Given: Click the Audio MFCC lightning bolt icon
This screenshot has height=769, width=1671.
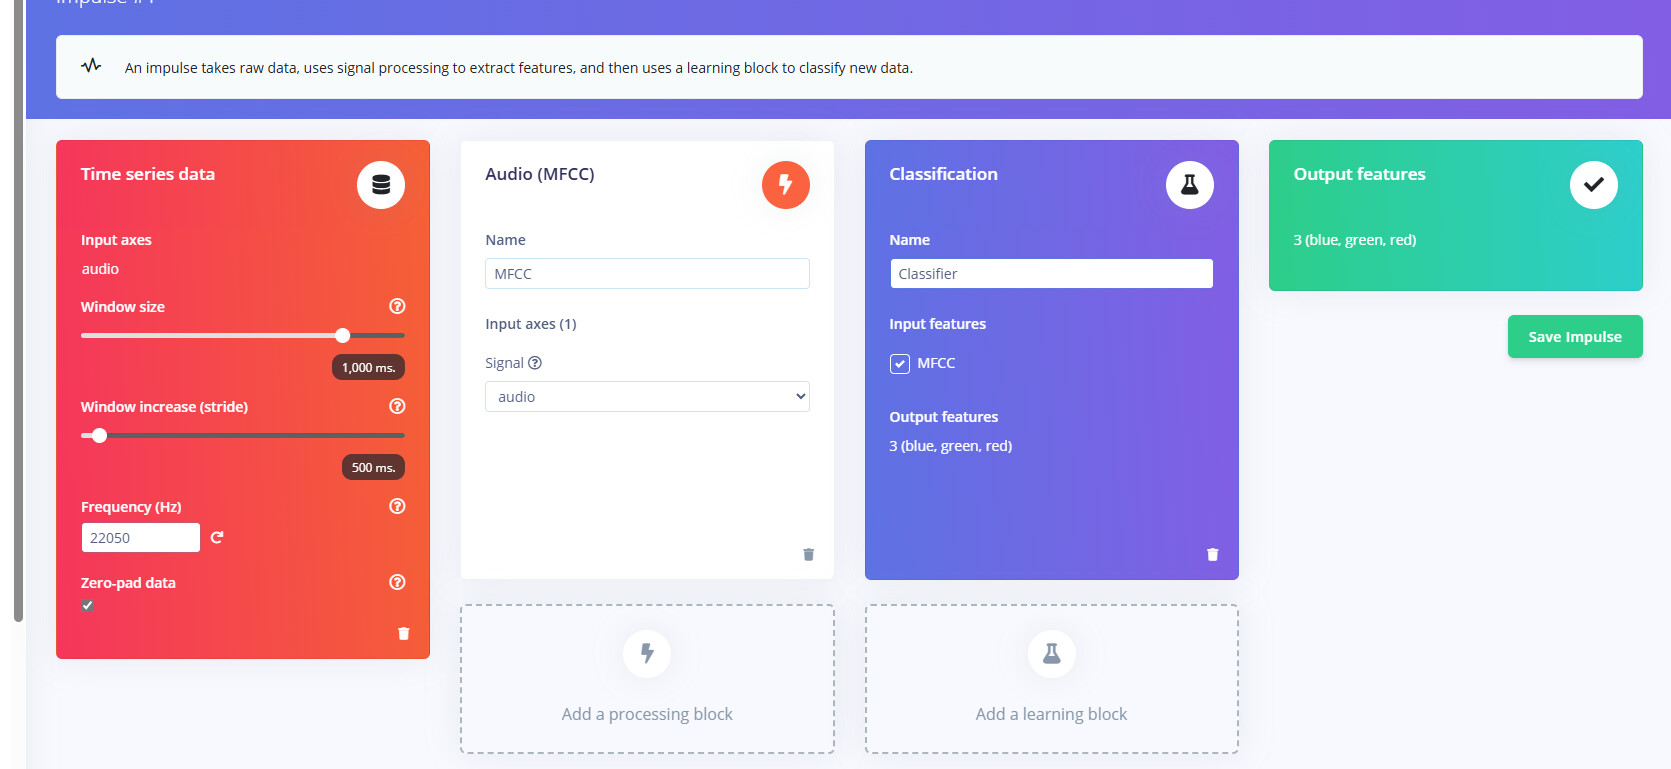Looking at the screenshot, I should (x=785, y=185).
